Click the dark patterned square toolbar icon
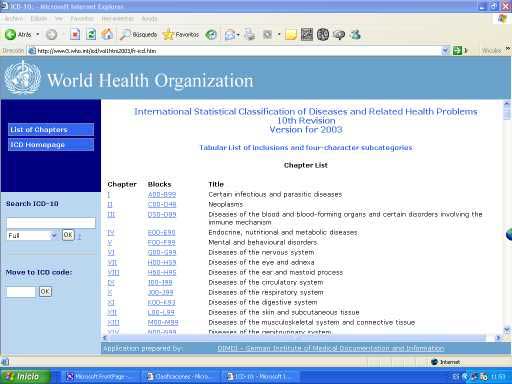 pyautogui.click(x=307, y=34)
